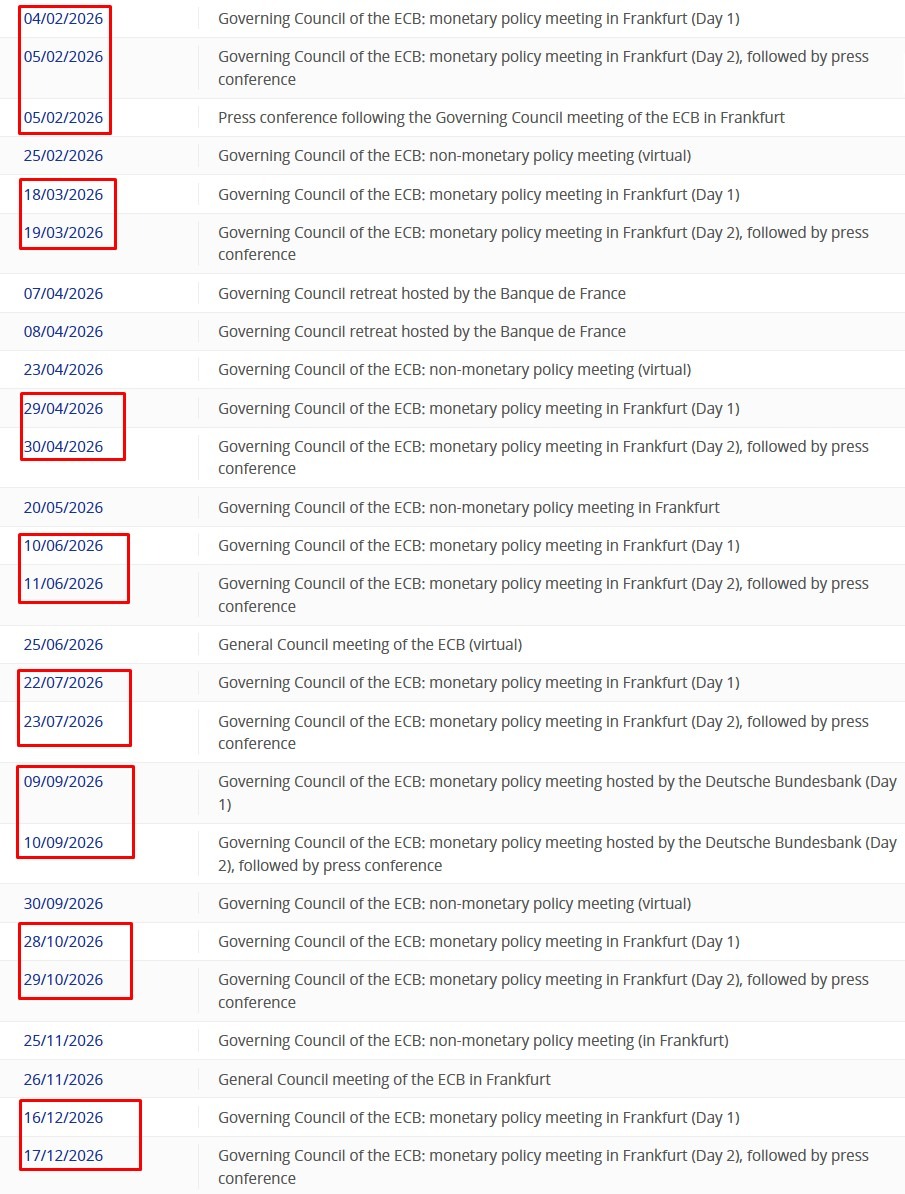905x1194 pixels.
Task: Open the 30/09/2026 date link
Action: click(x=63, y=903)
